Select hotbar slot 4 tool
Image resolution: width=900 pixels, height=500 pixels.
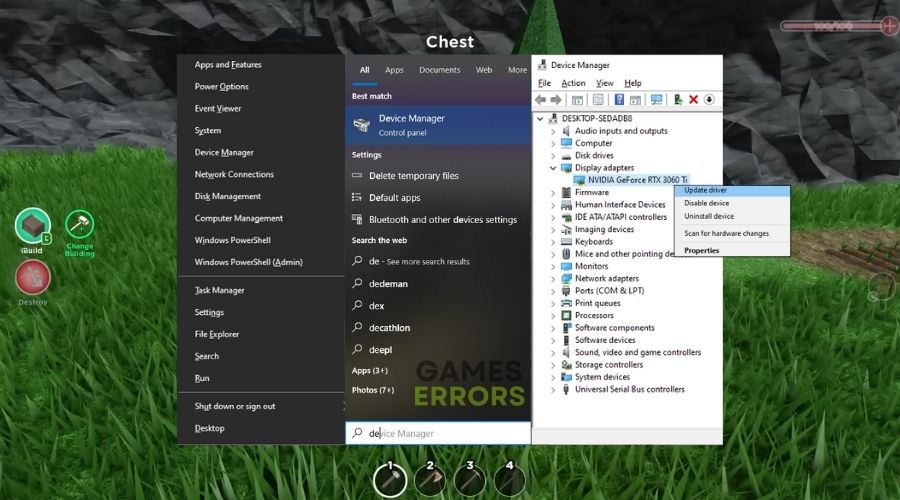pyautogui.click(x=509, y=480)
